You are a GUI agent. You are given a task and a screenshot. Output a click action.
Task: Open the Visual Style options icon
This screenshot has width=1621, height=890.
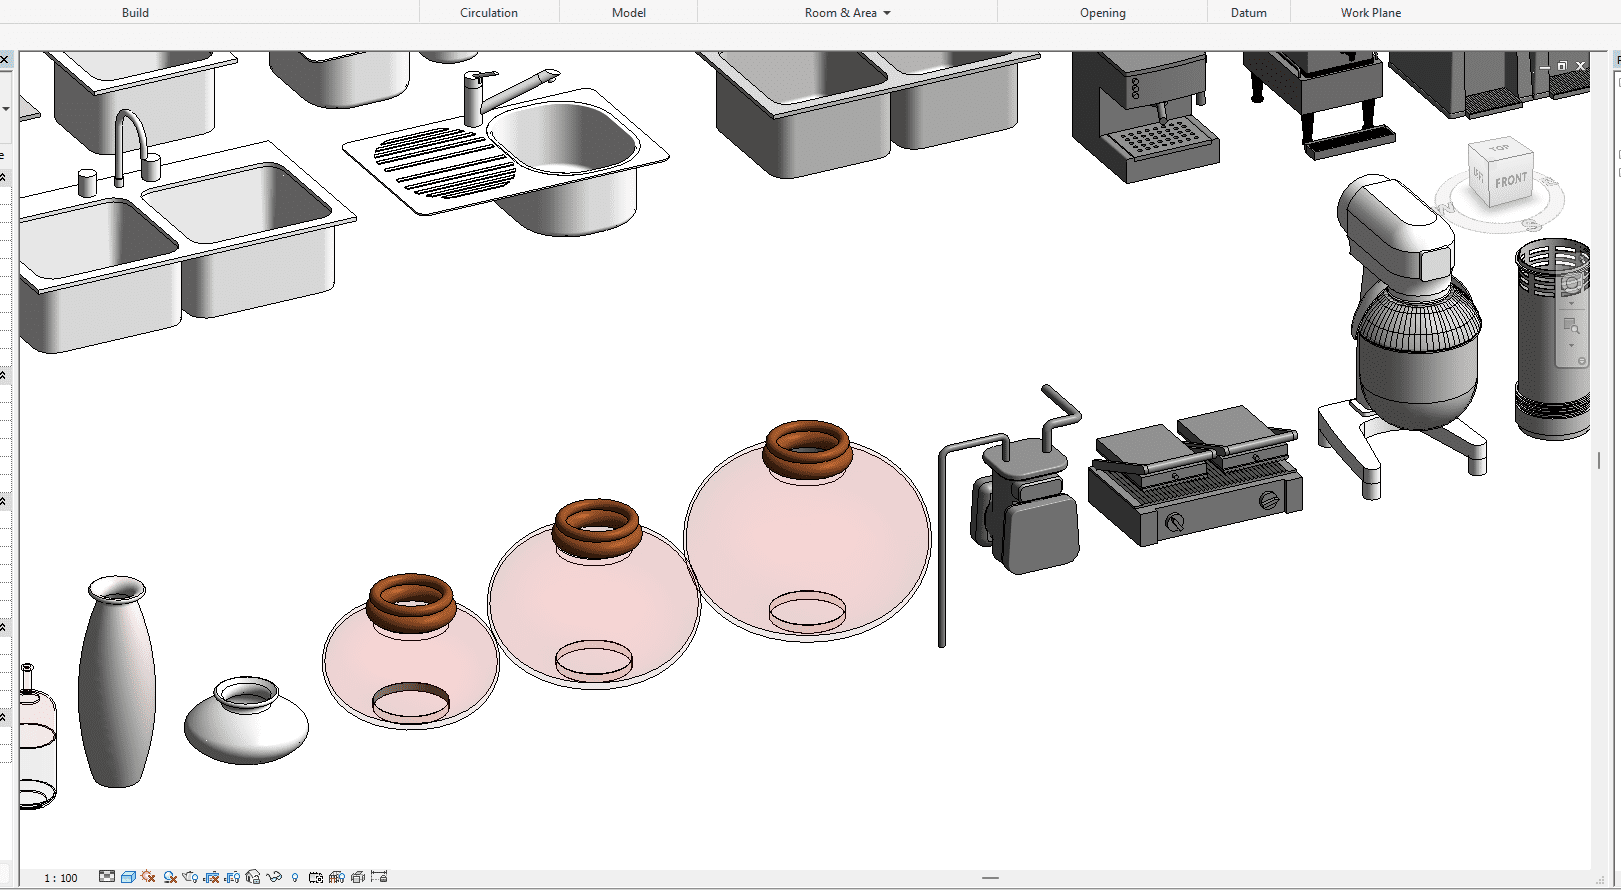[128, 877]
